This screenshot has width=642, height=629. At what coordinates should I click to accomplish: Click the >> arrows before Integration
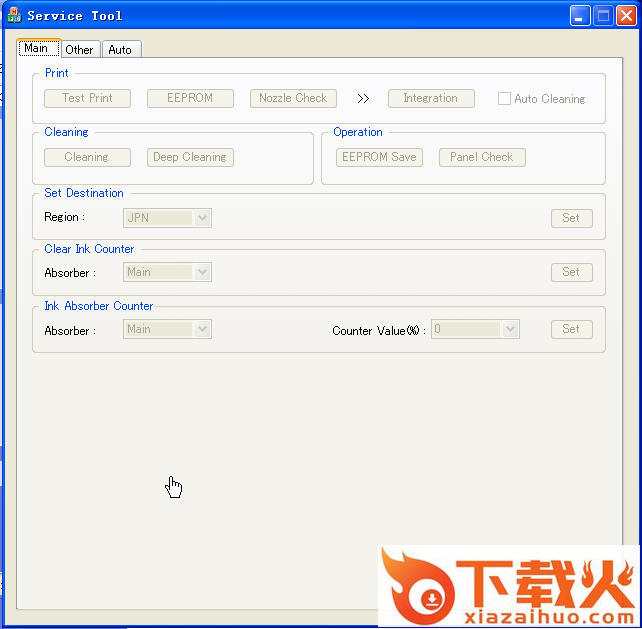[x=363, y=99]
